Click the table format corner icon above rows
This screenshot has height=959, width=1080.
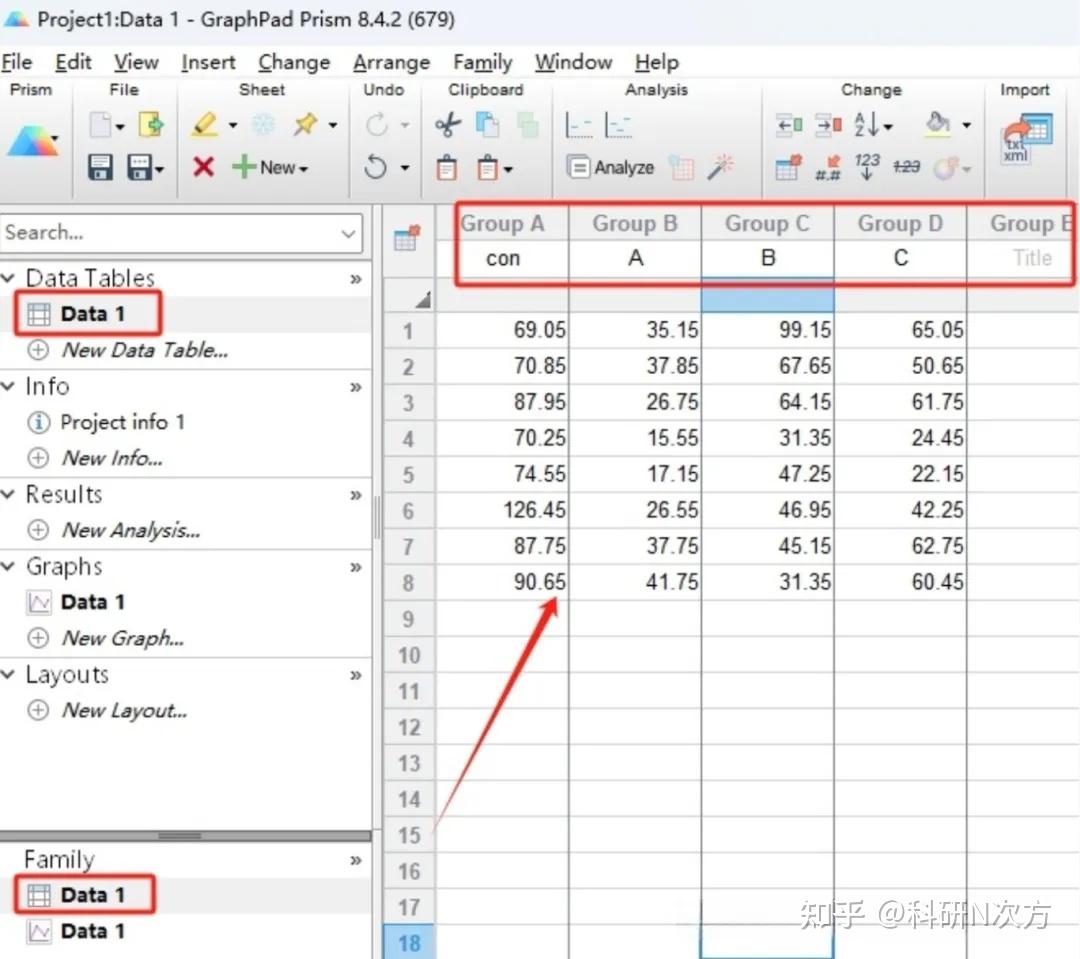coord(406,238)
